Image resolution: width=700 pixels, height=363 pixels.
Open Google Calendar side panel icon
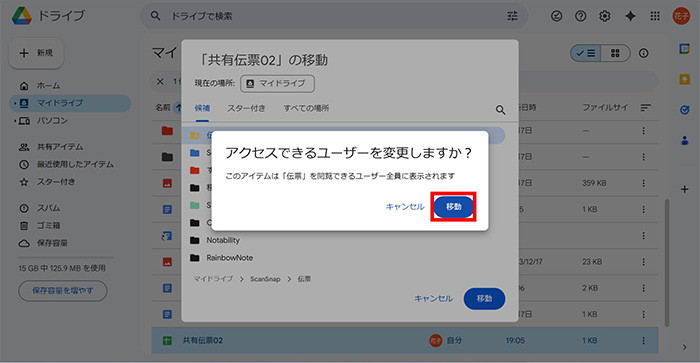[x=684, y=49]
